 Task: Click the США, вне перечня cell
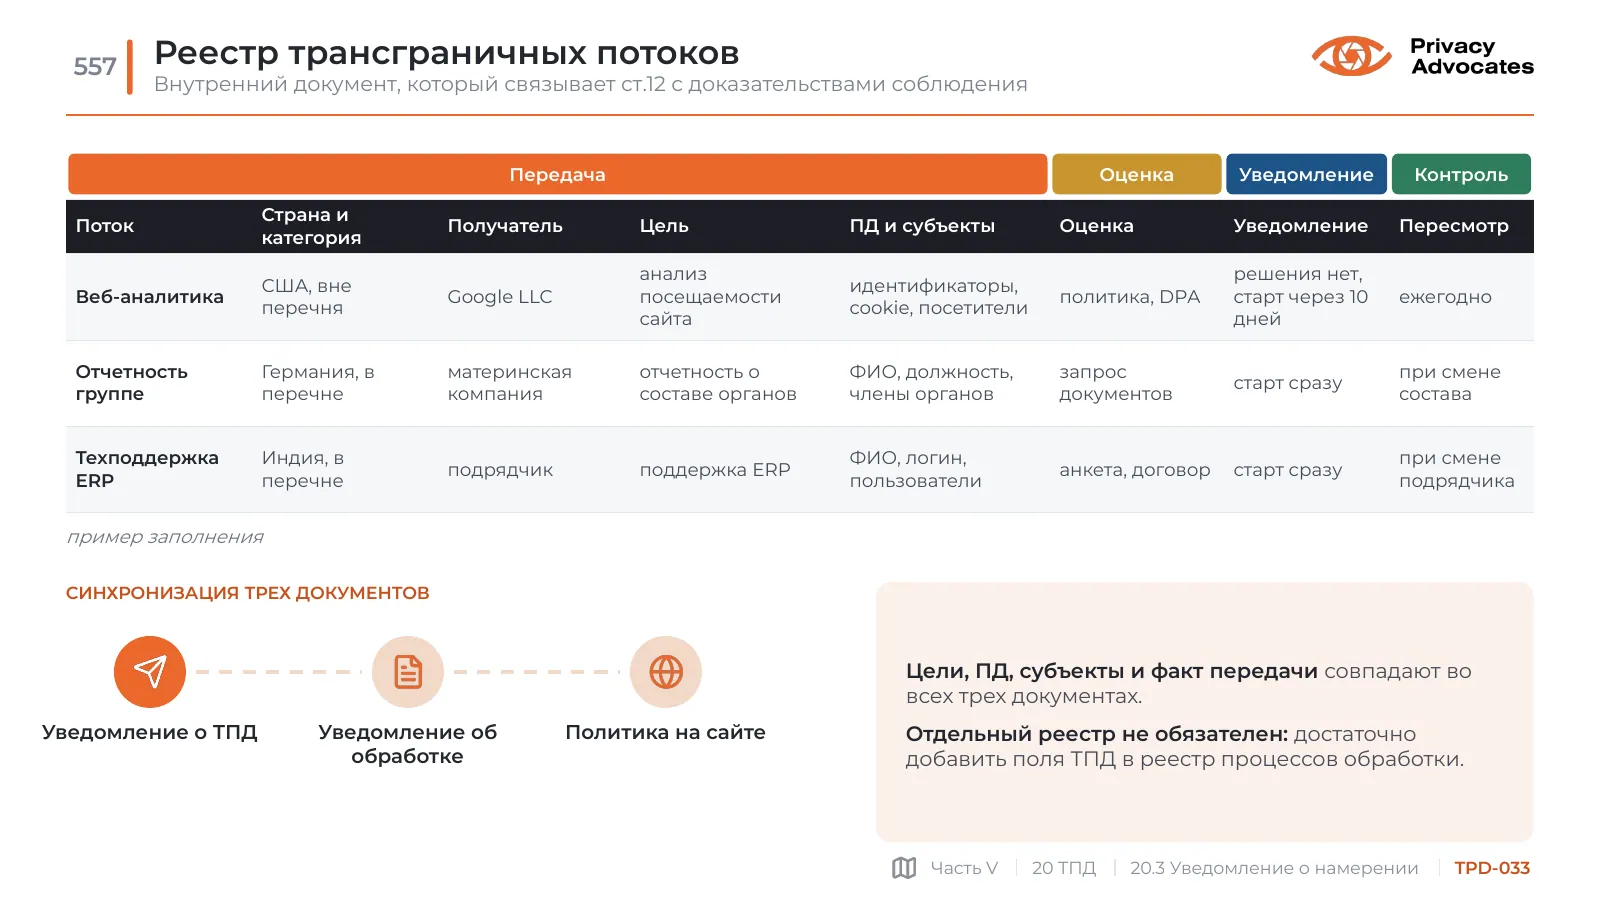306,297
